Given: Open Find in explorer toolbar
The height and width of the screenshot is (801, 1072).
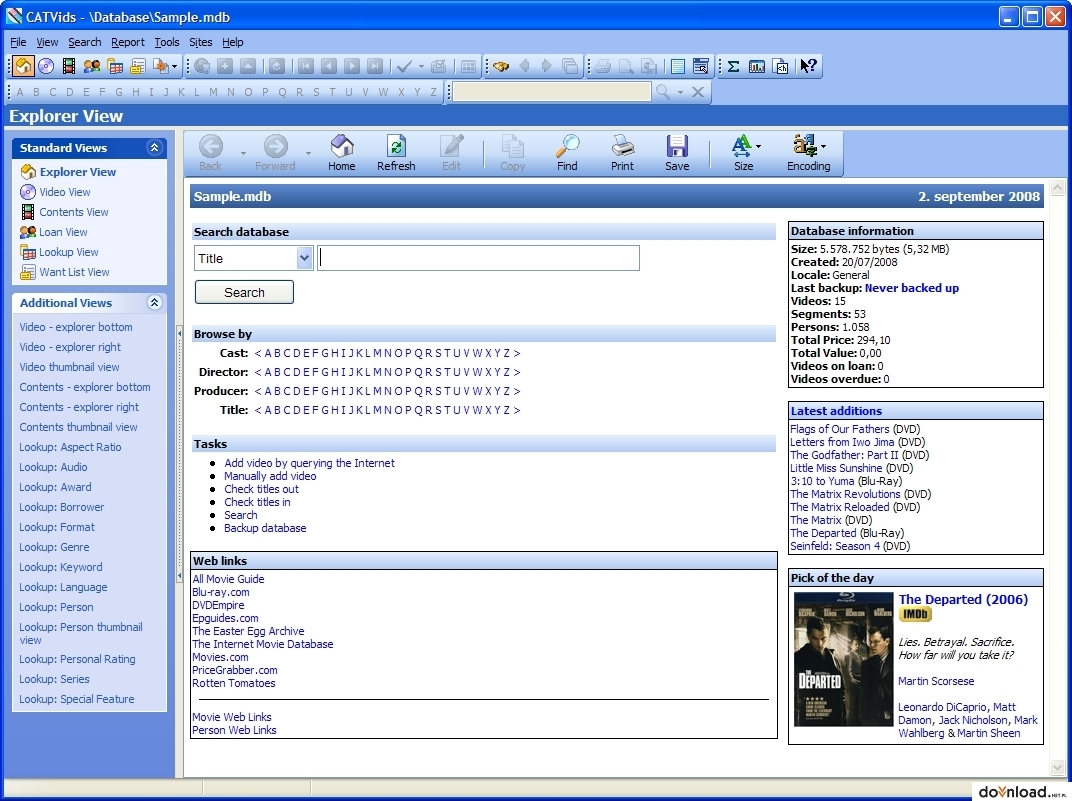Looking at the screenshot, I should pyautogui.click(x=567, y=152).
